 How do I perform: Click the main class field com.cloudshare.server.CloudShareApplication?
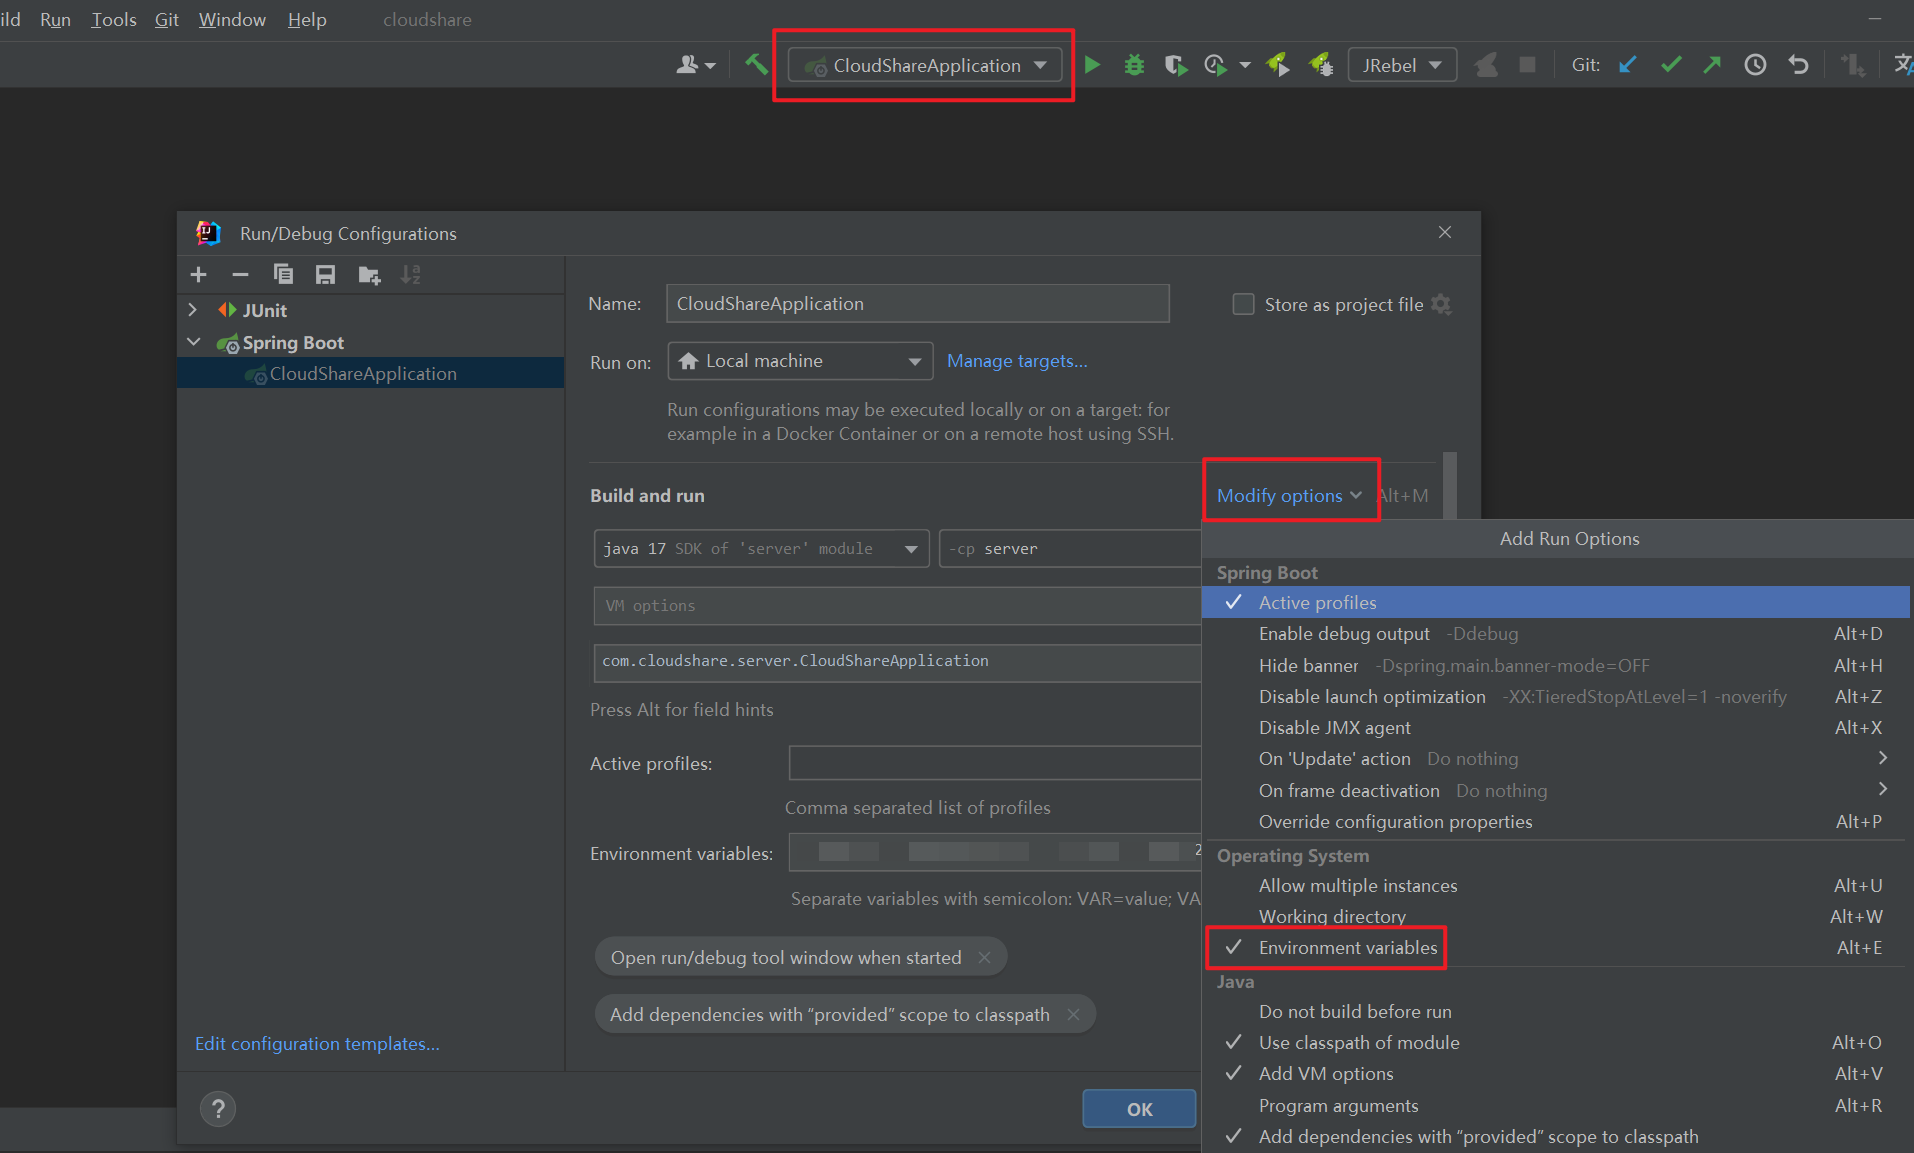pos(897,661)
